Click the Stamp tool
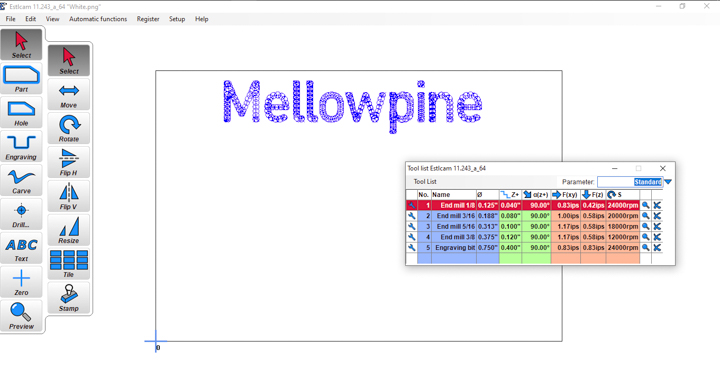This screenshot has width=720, height=386. [x=69, y=298]
